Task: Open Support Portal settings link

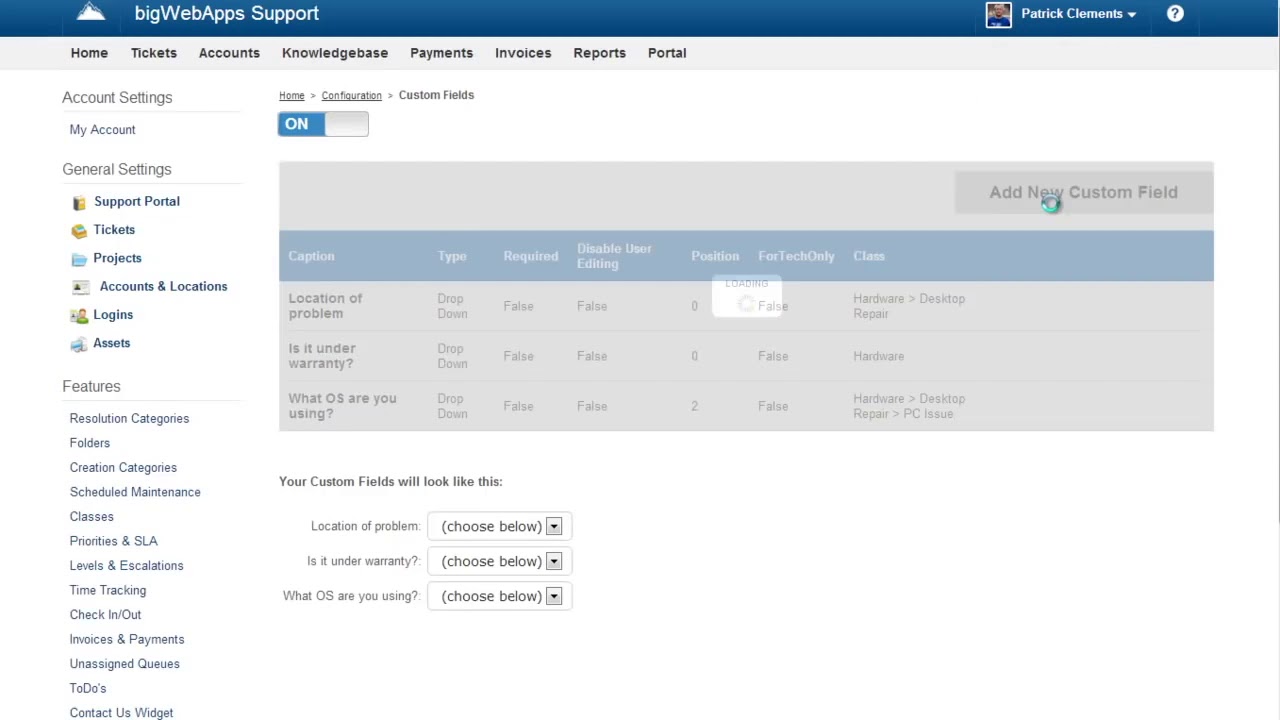Action: pyautogui.click(x=137, y=202)
